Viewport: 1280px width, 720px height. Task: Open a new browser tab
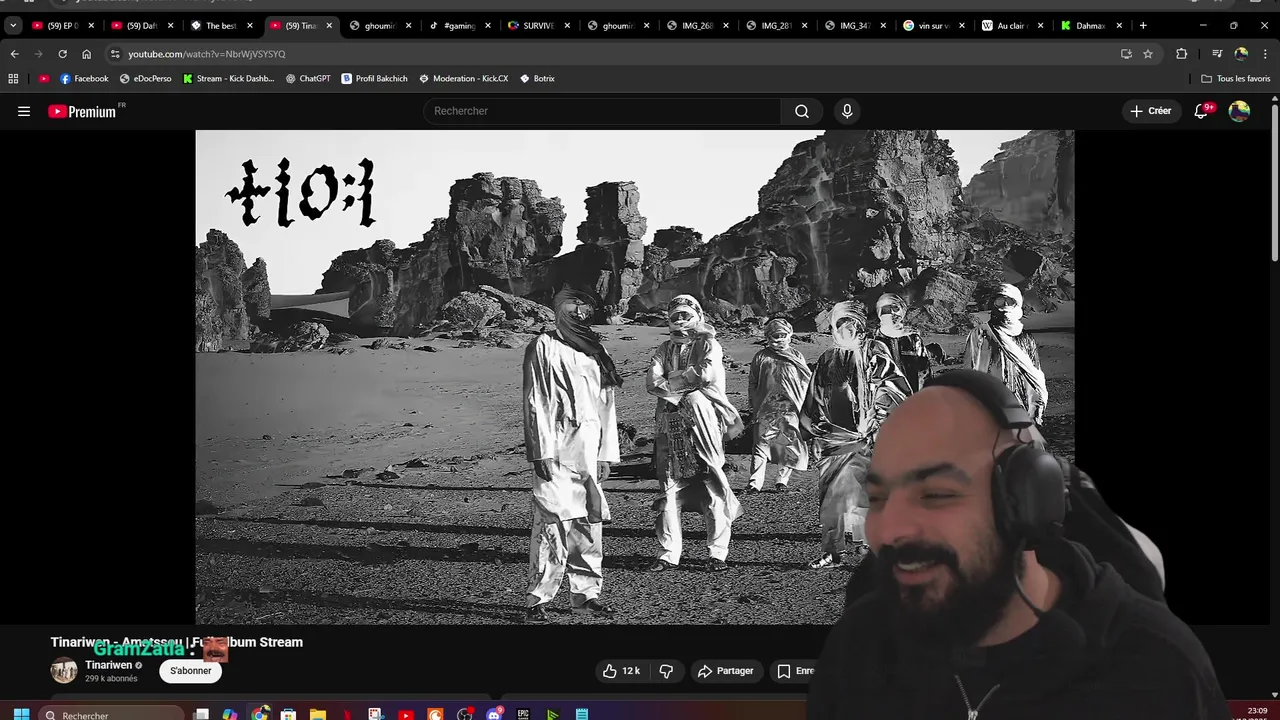tap(1143, 26)
